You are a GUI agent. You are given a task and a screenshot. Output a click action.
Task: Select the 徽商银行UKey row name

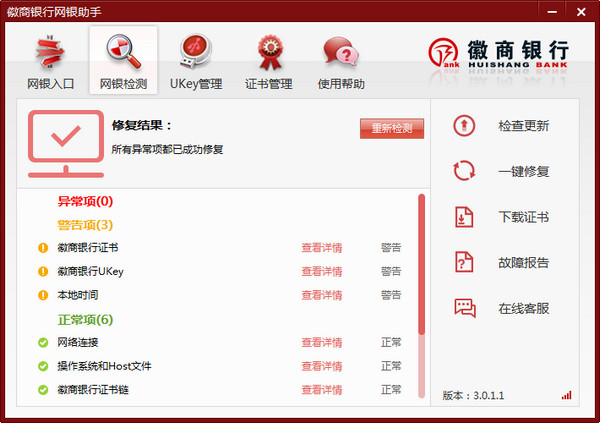tap(90, 271)
